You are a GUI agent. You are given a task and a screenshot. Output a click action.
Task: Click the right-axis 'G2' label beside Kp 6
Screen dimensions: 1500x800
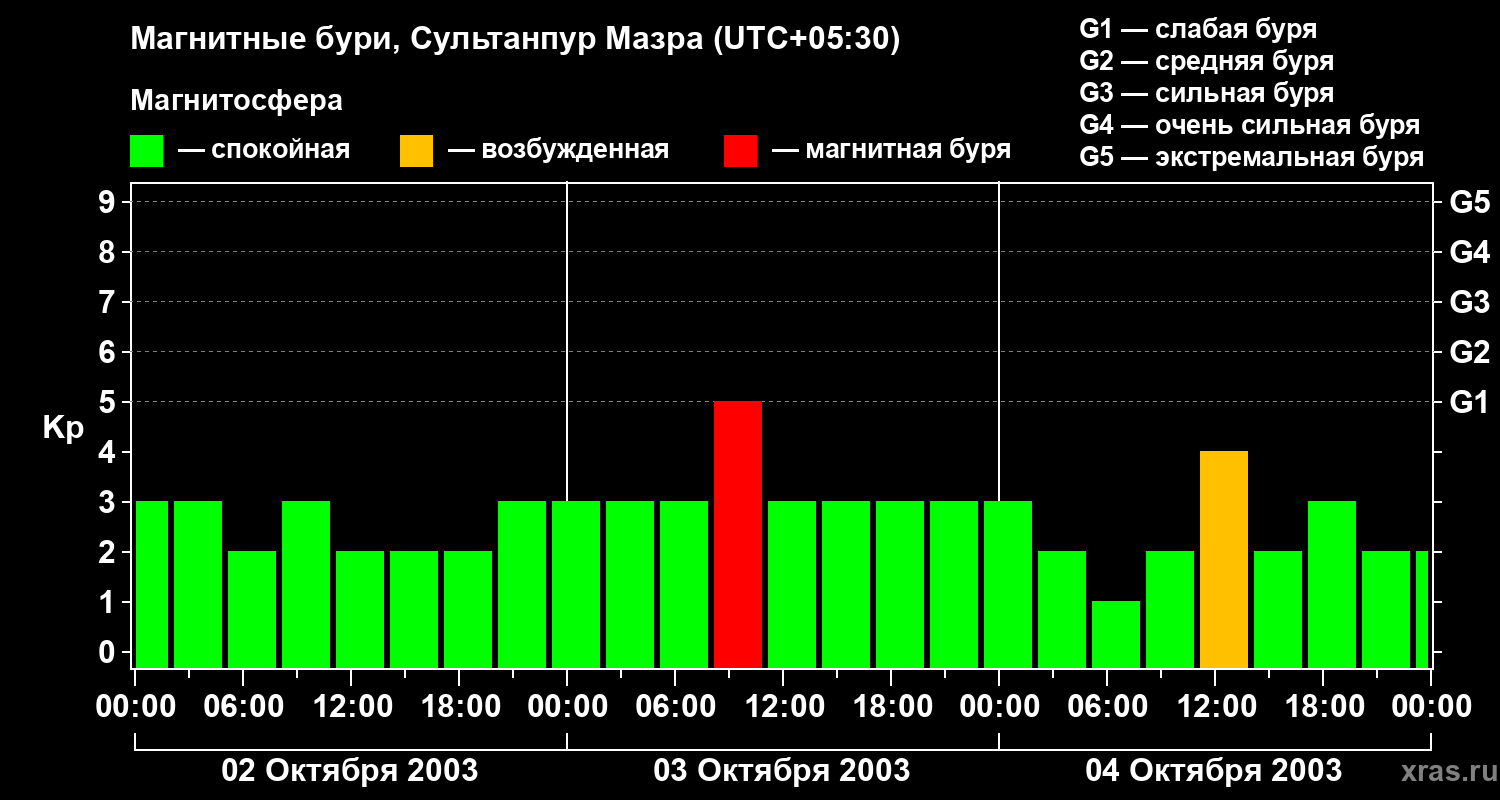[x=1470, y=353]
